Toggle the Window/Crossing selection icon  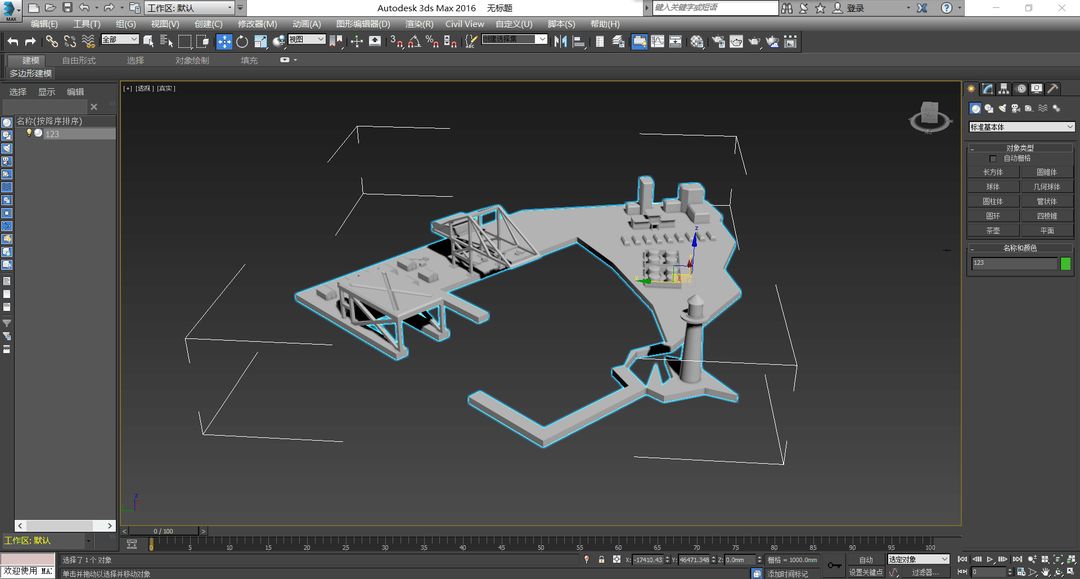click(x=202, y=41)
